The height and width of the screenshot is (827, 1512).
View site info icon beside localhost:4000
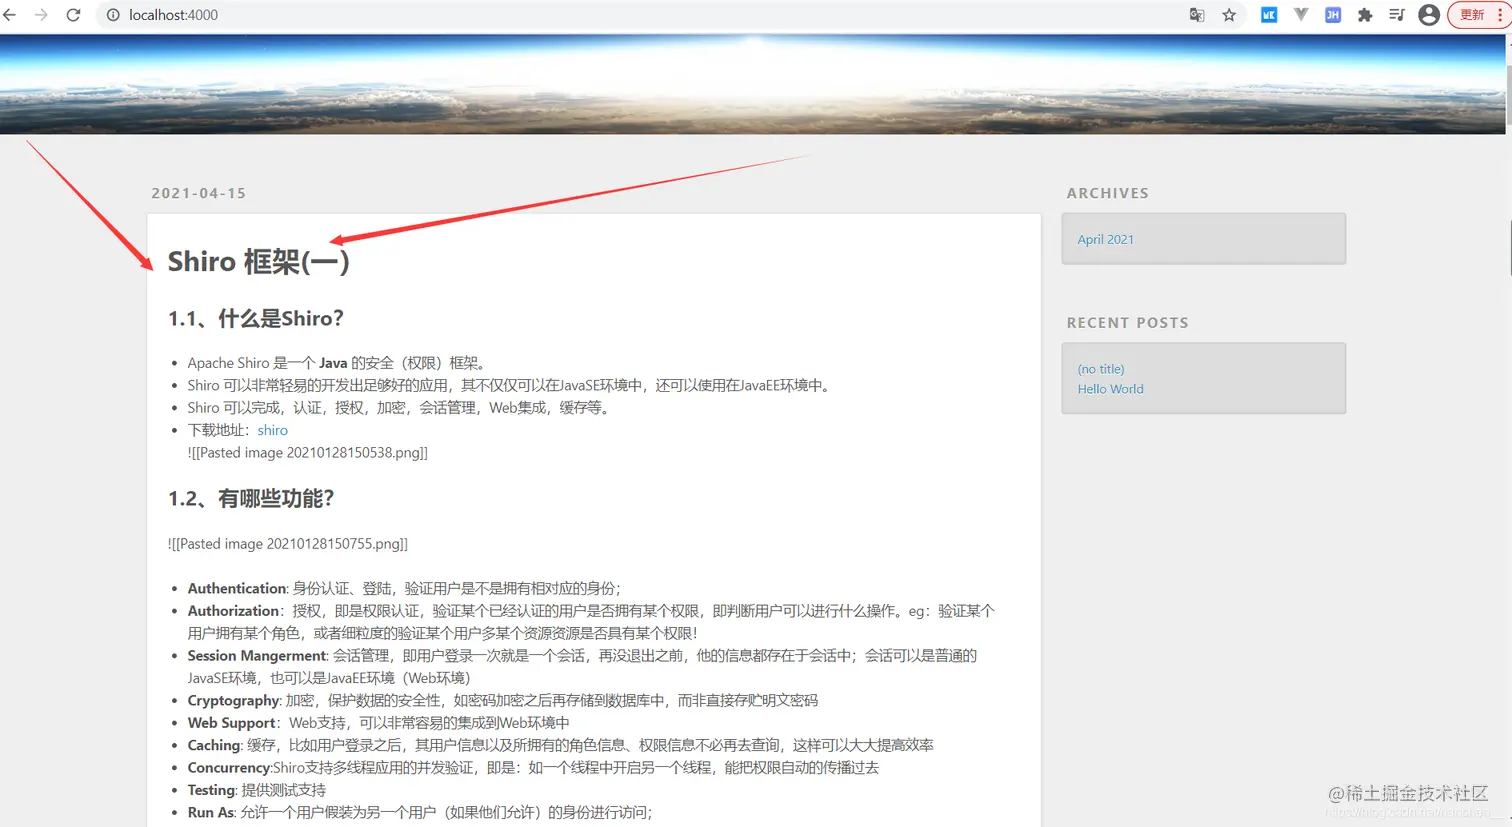pos(113,15)
